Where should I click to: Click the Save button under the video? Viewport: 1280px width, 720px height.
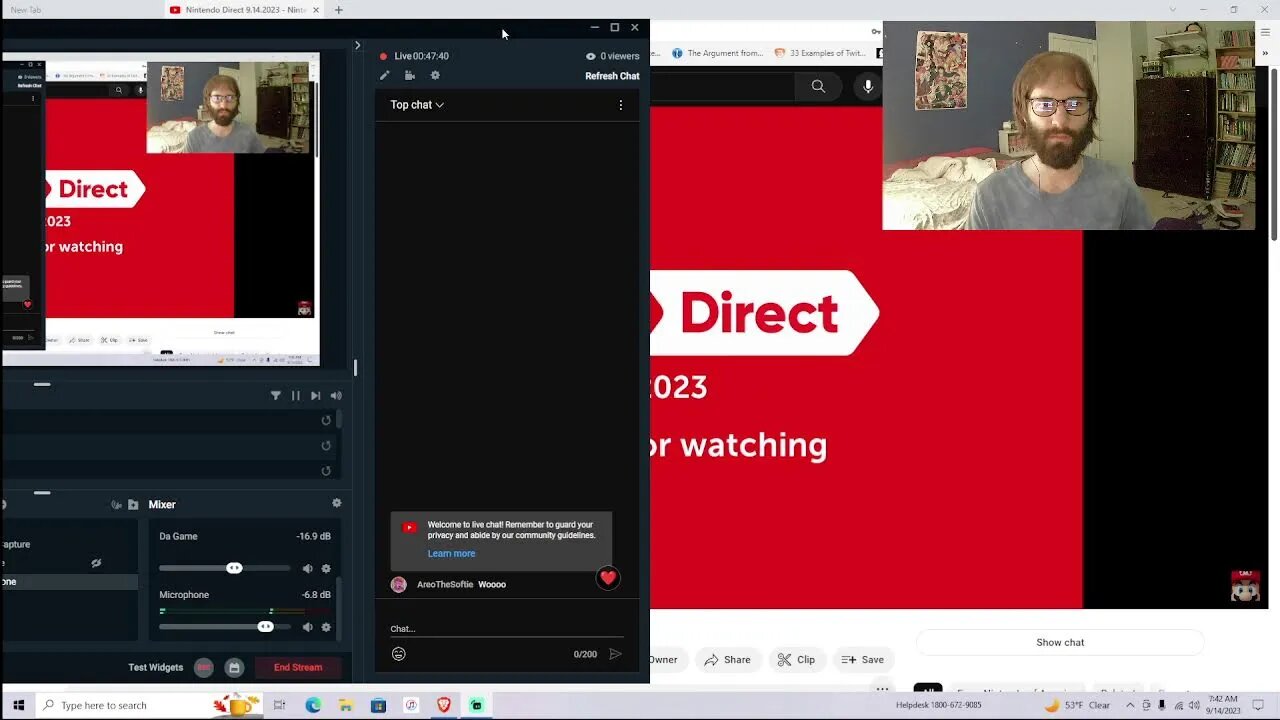point(862,659)
